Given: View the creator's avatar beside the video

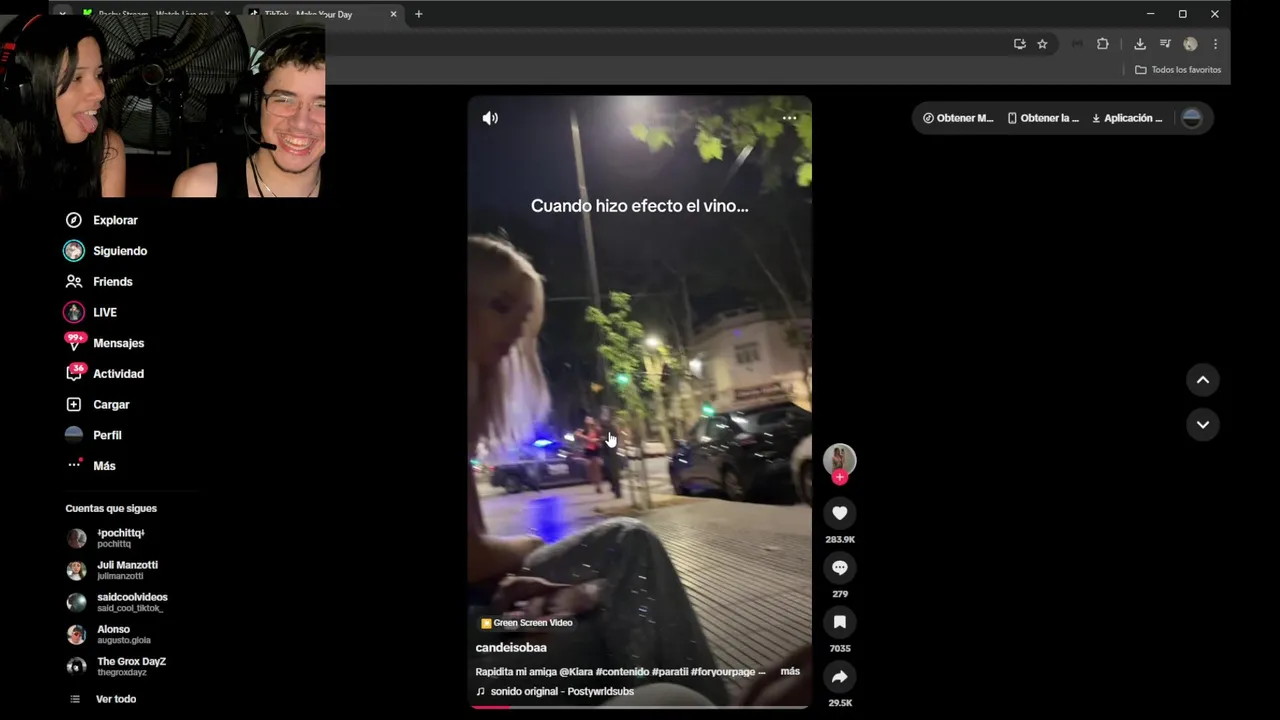Looking at the screenshot, I should point(840,459).
